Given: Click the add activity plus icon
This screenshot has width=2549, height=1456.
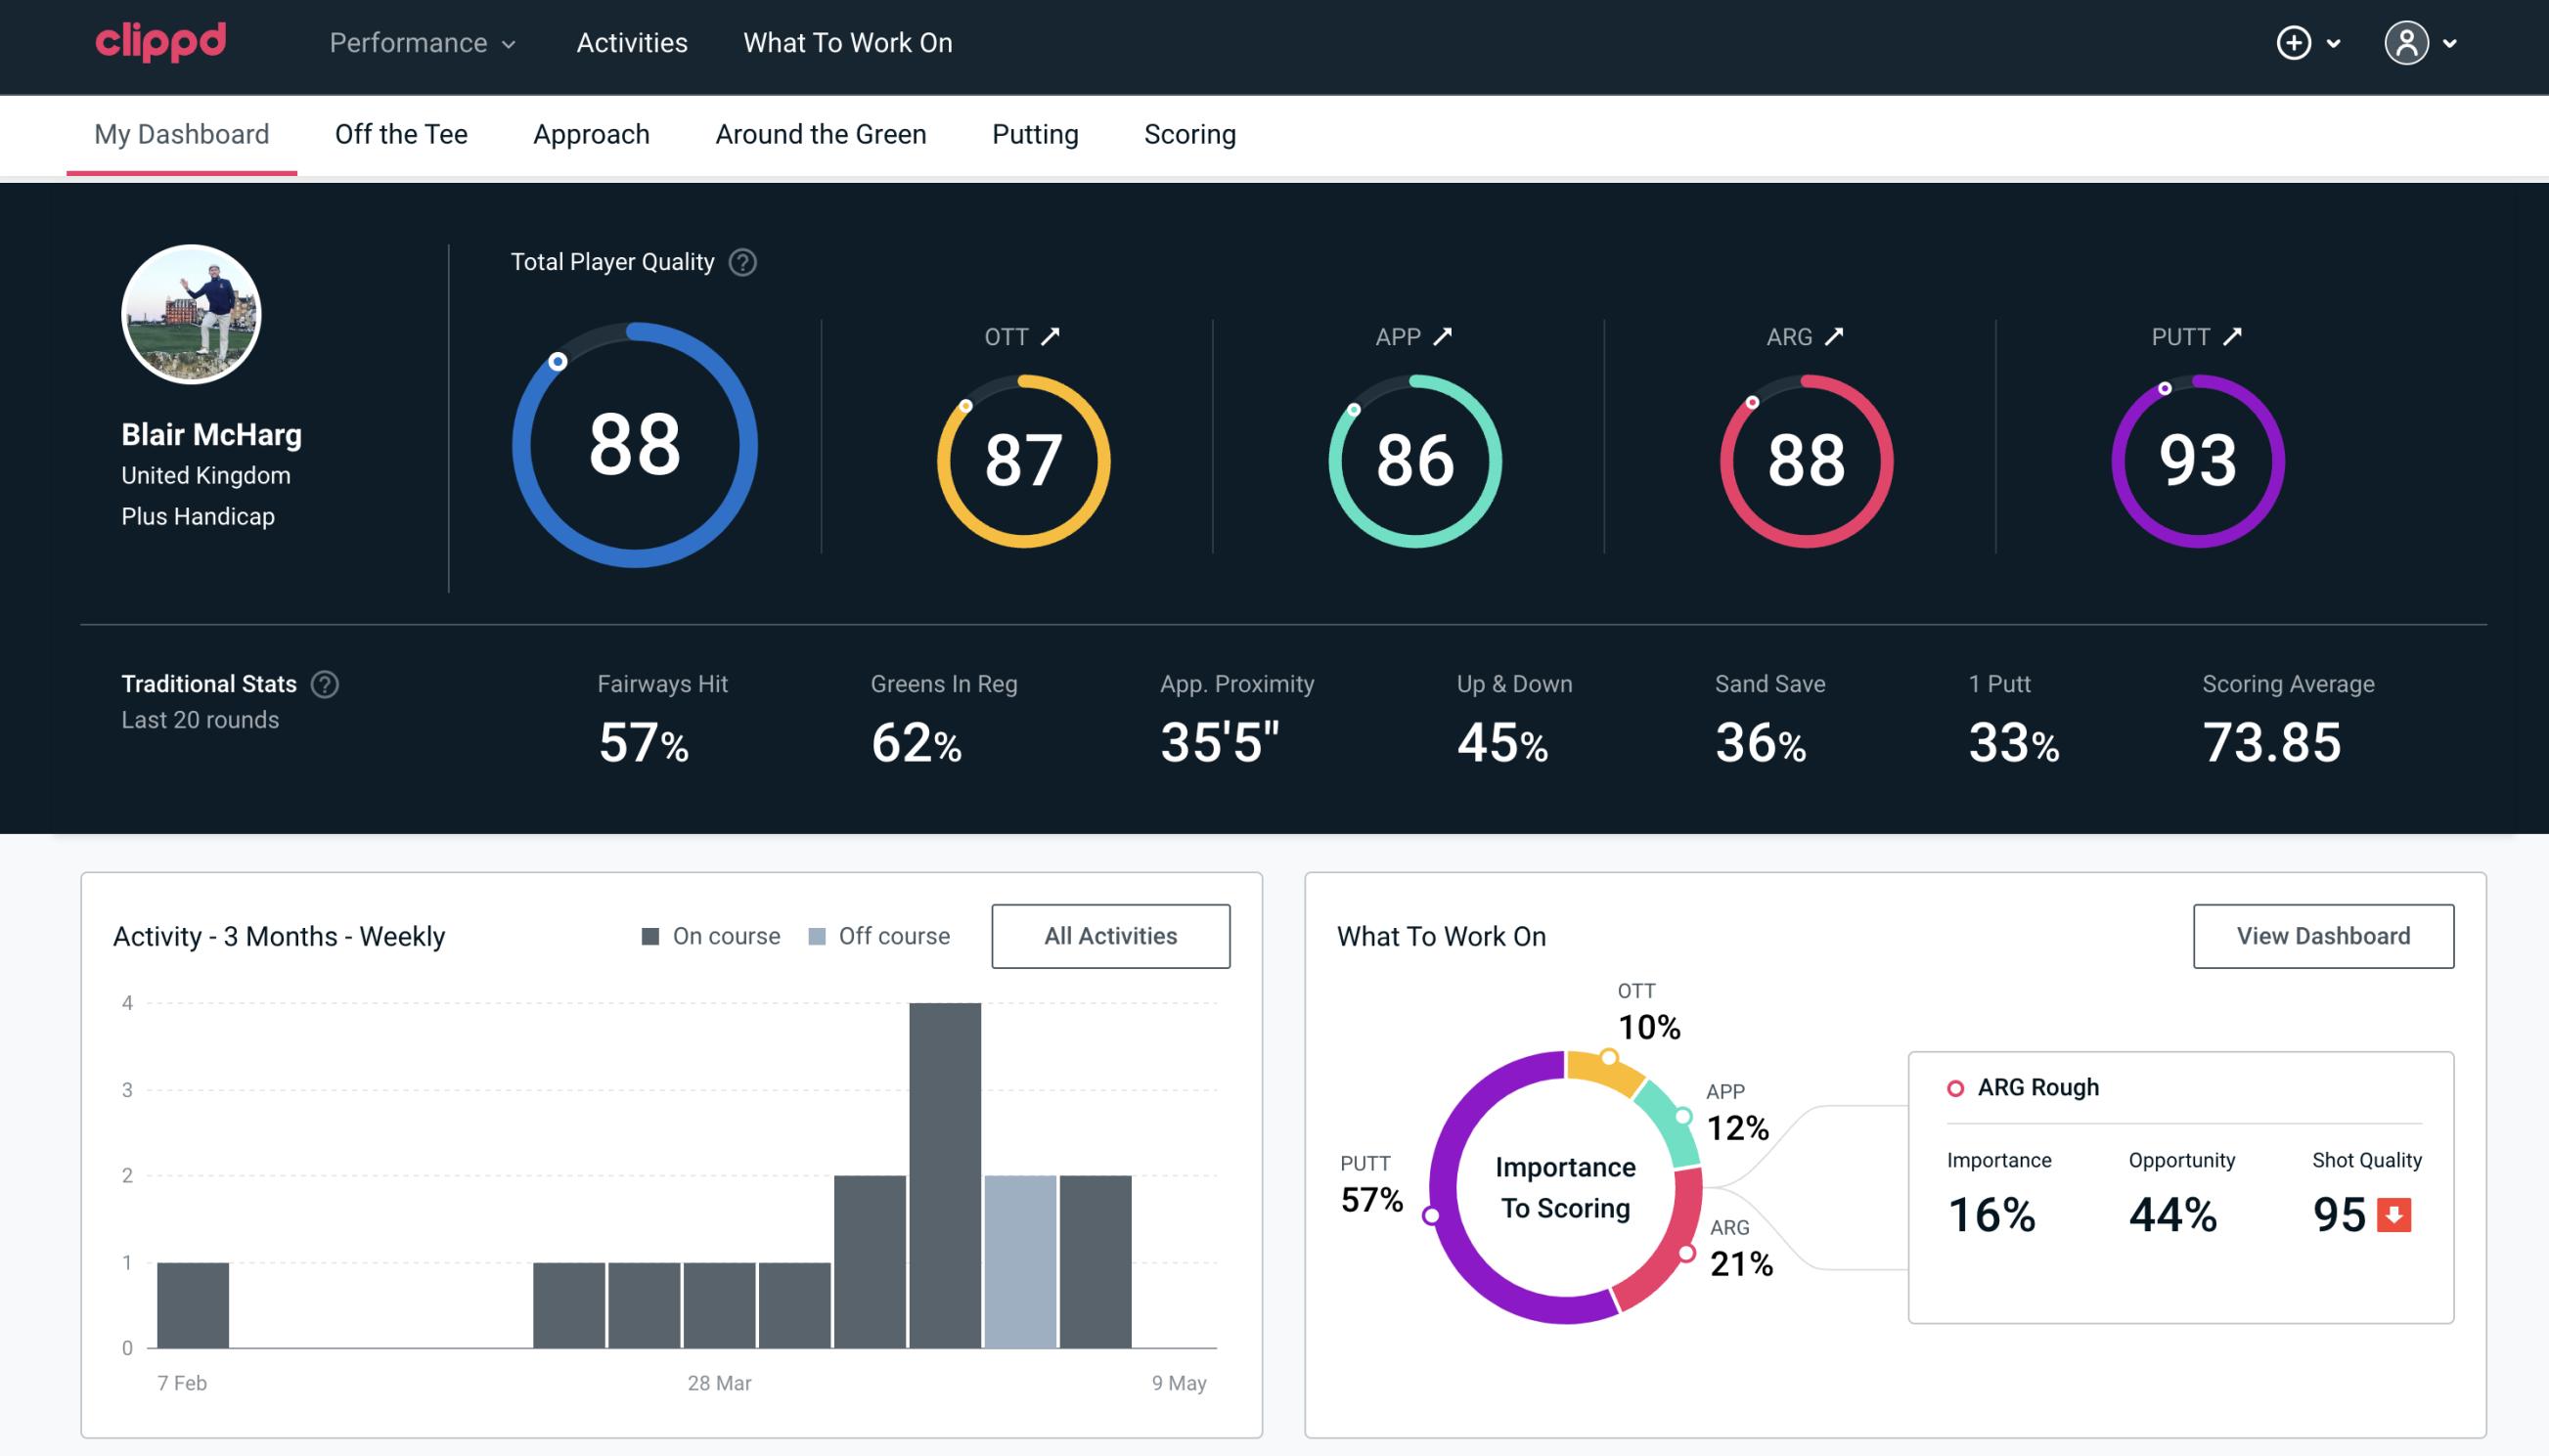Looking at the screenshot, I should click(x=2295, y=44).
